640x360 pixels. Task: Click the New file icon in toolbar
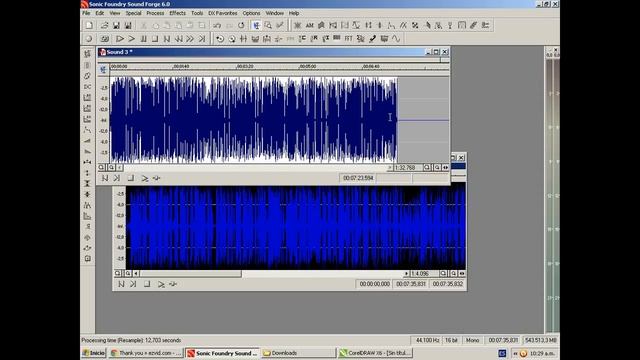89,25
